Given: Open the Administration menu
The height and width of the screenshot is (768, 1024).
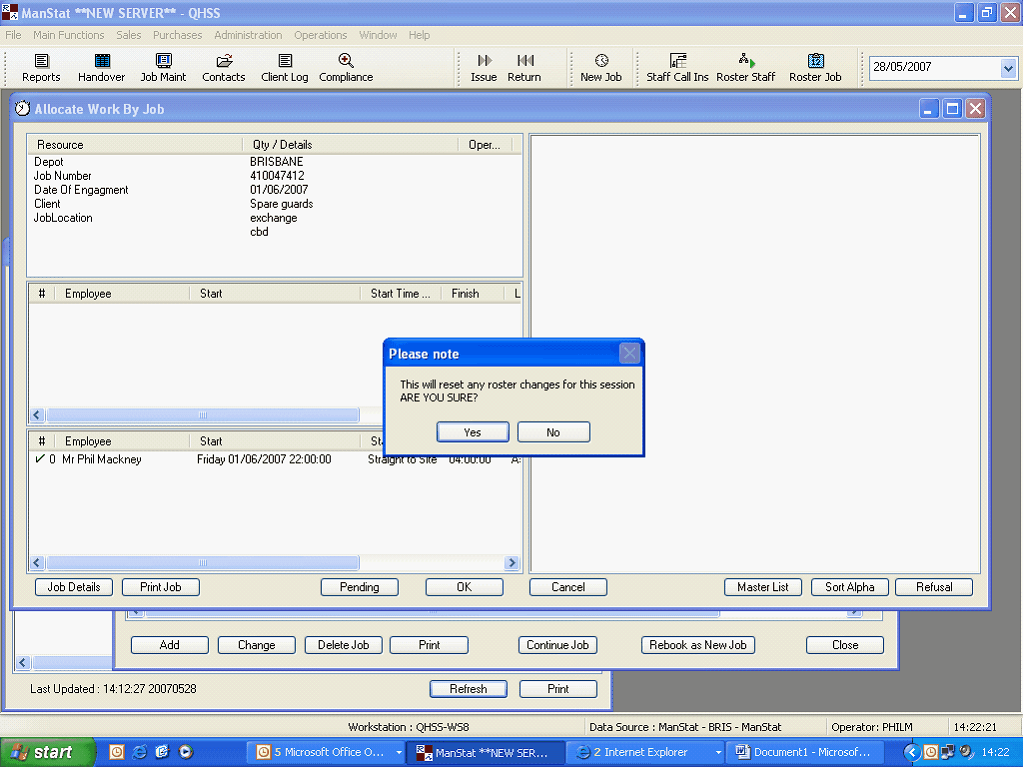Looking at the screenshot, I should pyautogui.click(x=248, y=35).
